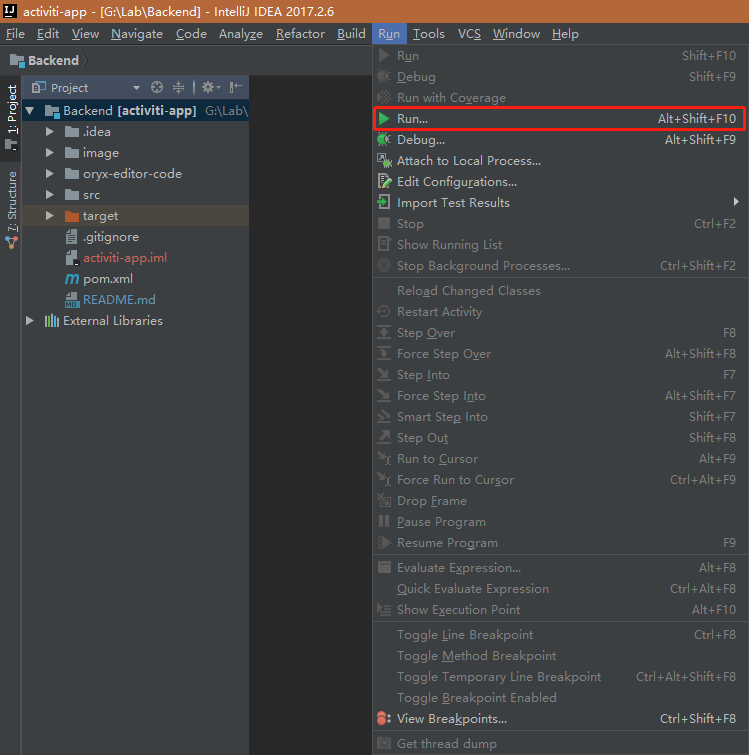Click the green bug icon beside Debug...
Image resolution: width=749 pixels, height=755 pixels.
[x=384, y=140]
